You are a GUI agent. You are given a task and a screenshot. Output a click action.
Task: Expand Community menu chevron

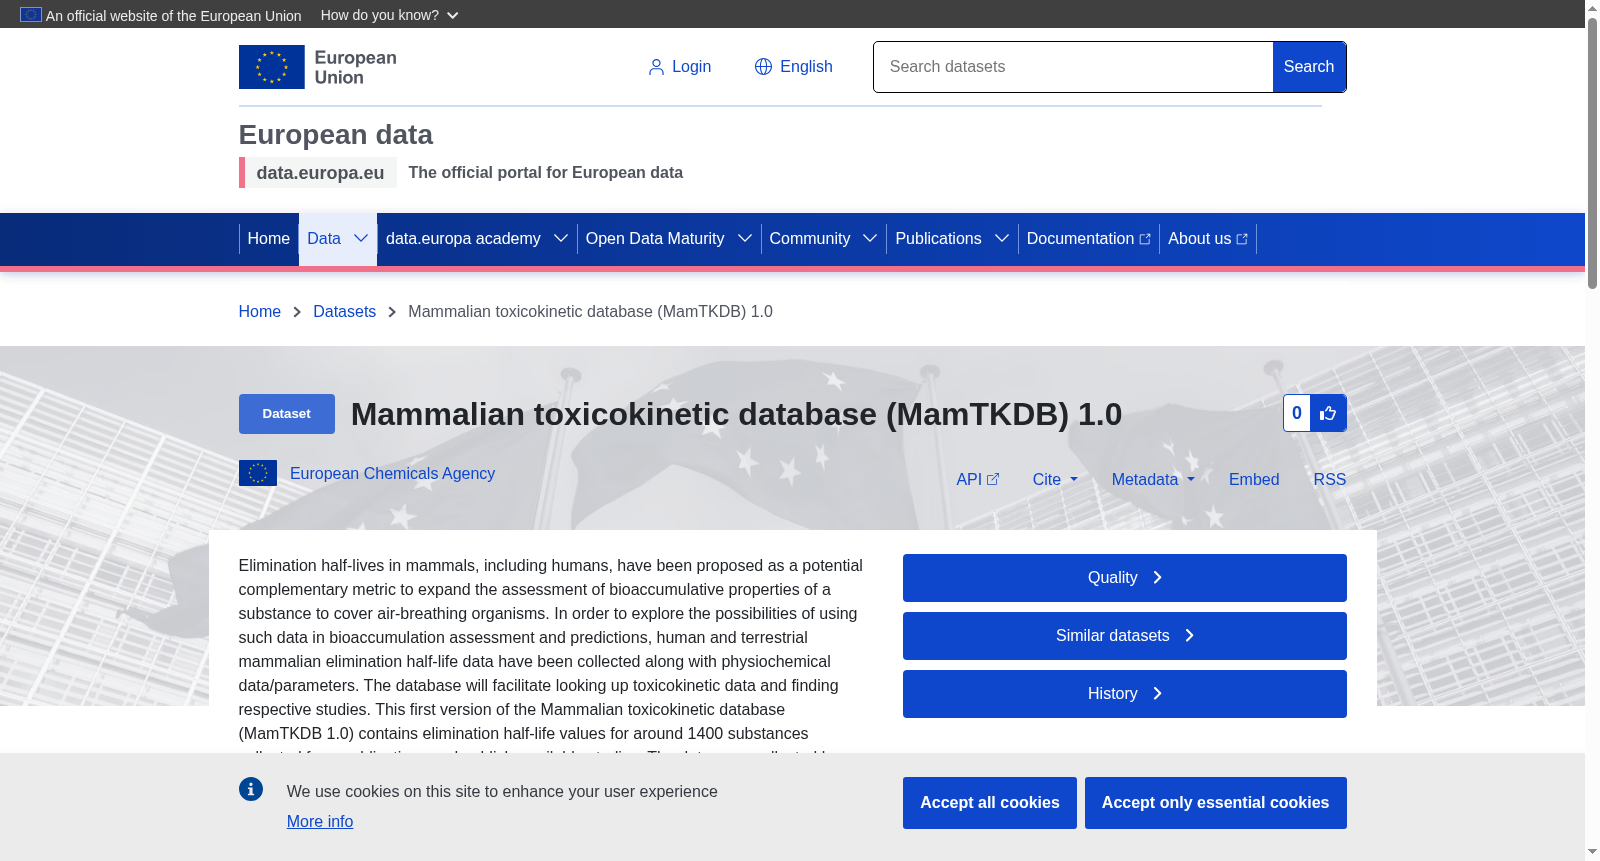pyautogui.click(x=870, y=238)
